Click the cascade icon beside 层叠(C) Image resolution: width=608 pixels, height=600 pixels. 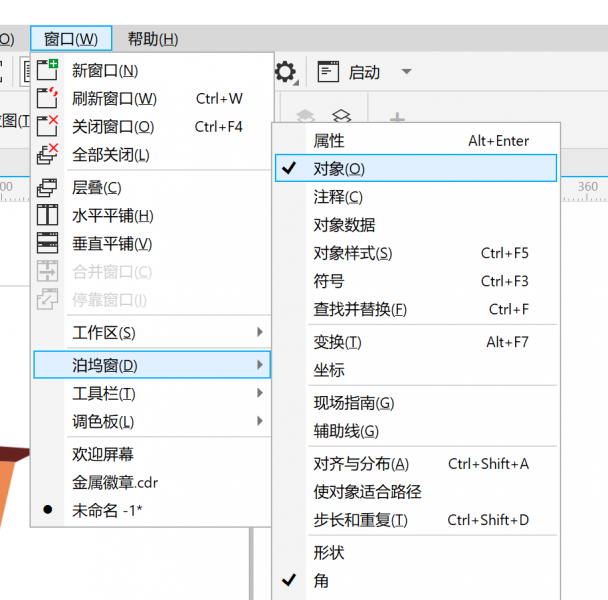tap(47, 187)
